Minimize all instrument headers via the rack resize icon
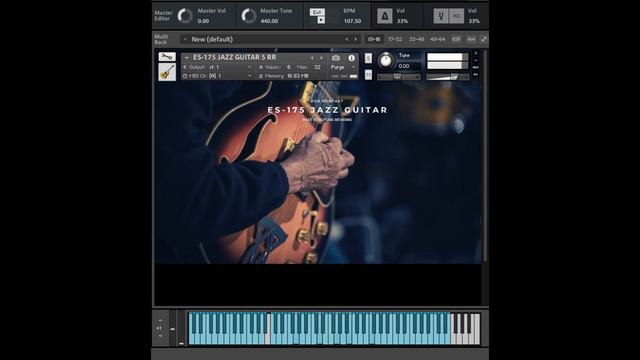The width and height of the screenshot is (640, 360). [x=483, y=39]
